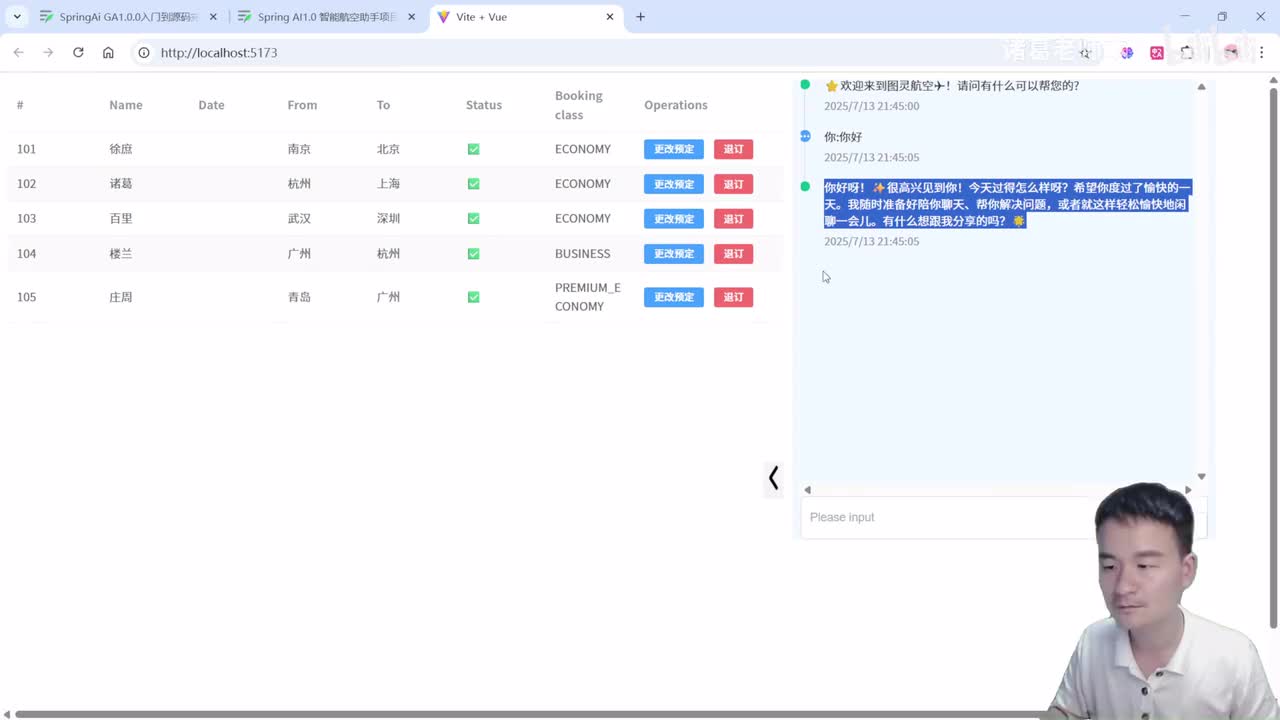
Task: Click 更改预定 for 百里's booking
Action: point(674,219)
